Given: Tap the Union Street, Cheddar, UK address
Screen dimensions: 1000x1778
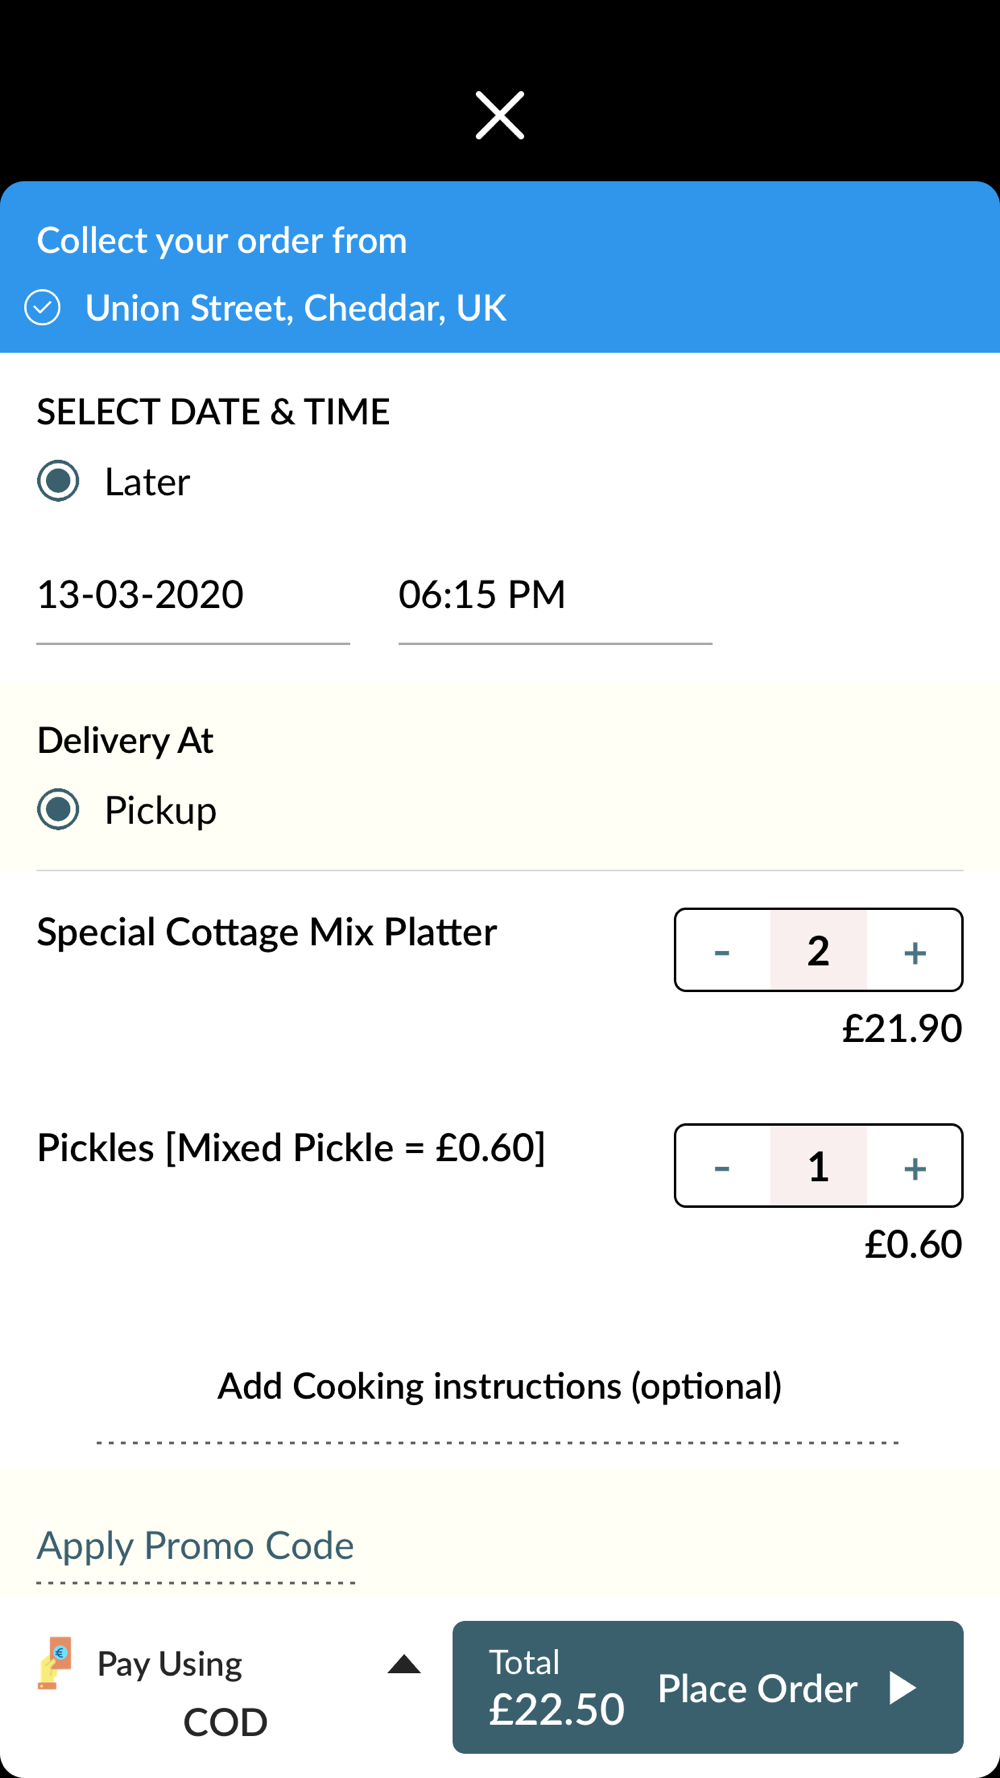Looking at the screenshot, I should (295, 308).
